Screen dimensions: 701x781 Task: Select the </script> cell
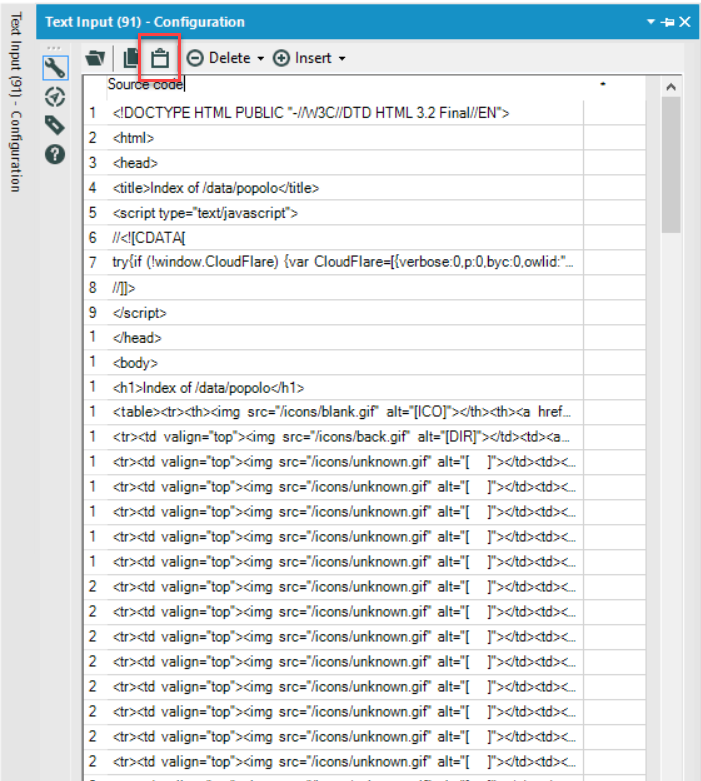coord(345,313)
